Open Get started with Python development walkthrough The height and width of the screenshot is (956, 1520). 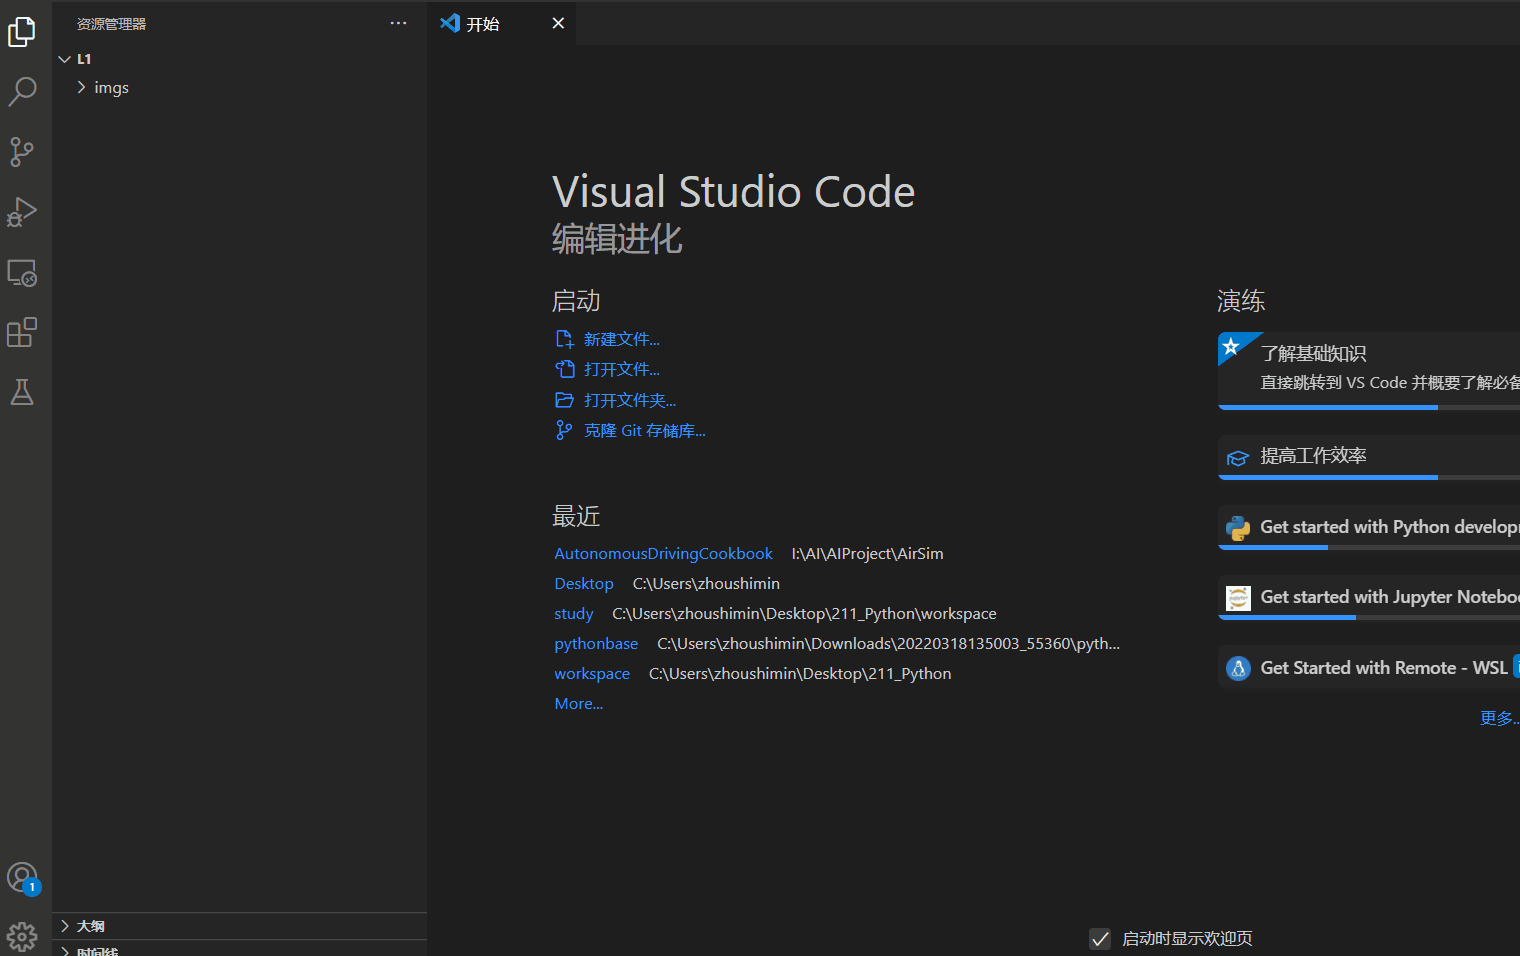click(1369, 527)
